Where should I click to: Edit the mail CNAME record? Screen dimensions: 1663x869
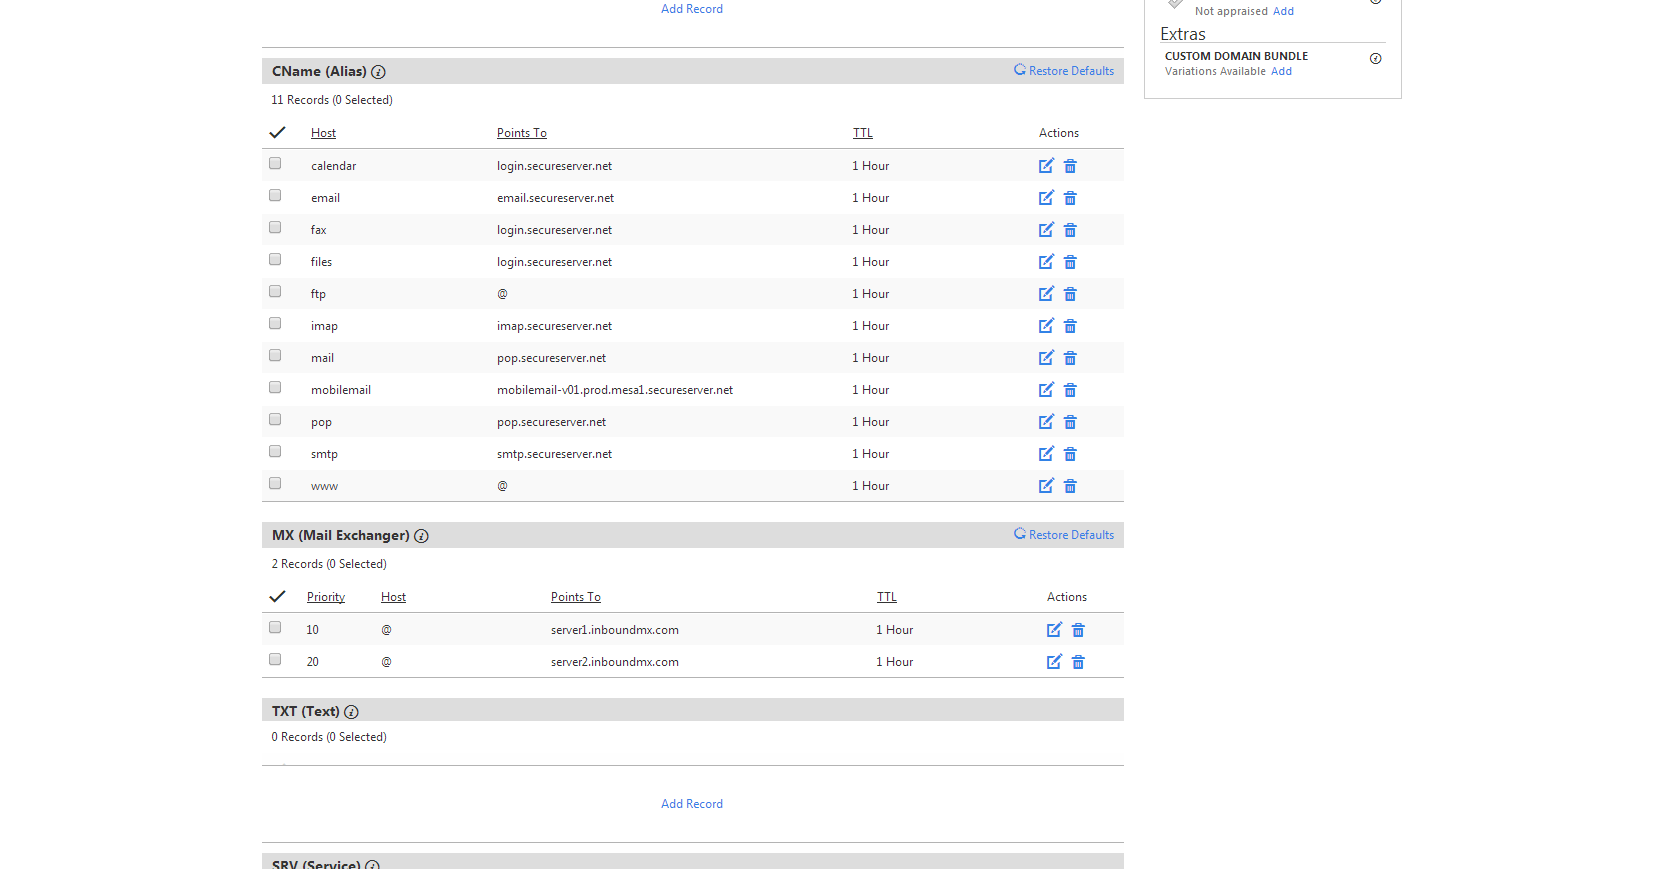[x=1046, y=358]
